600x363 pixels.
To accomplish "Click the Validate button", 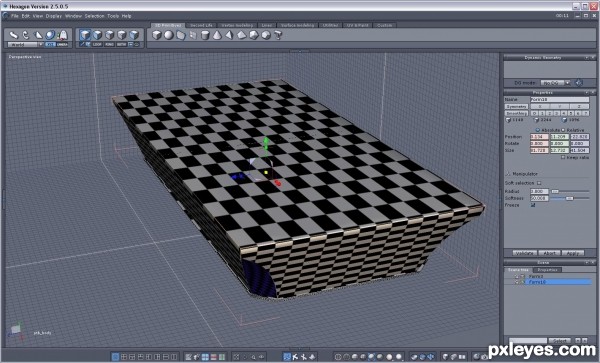I will coord(524,253).
